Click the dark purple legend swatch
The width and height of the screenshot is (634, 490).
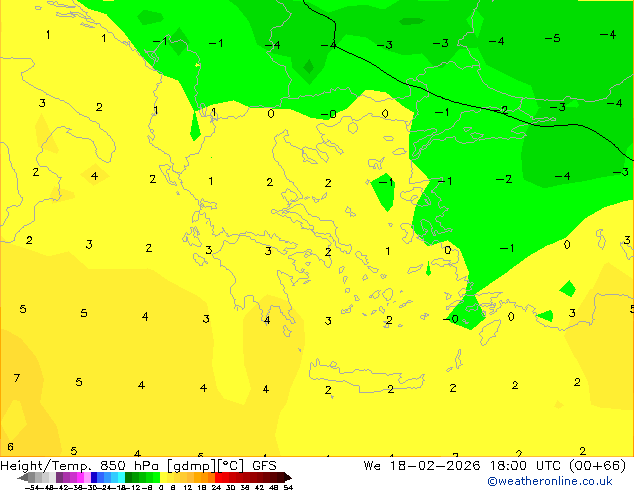(59, 477)
